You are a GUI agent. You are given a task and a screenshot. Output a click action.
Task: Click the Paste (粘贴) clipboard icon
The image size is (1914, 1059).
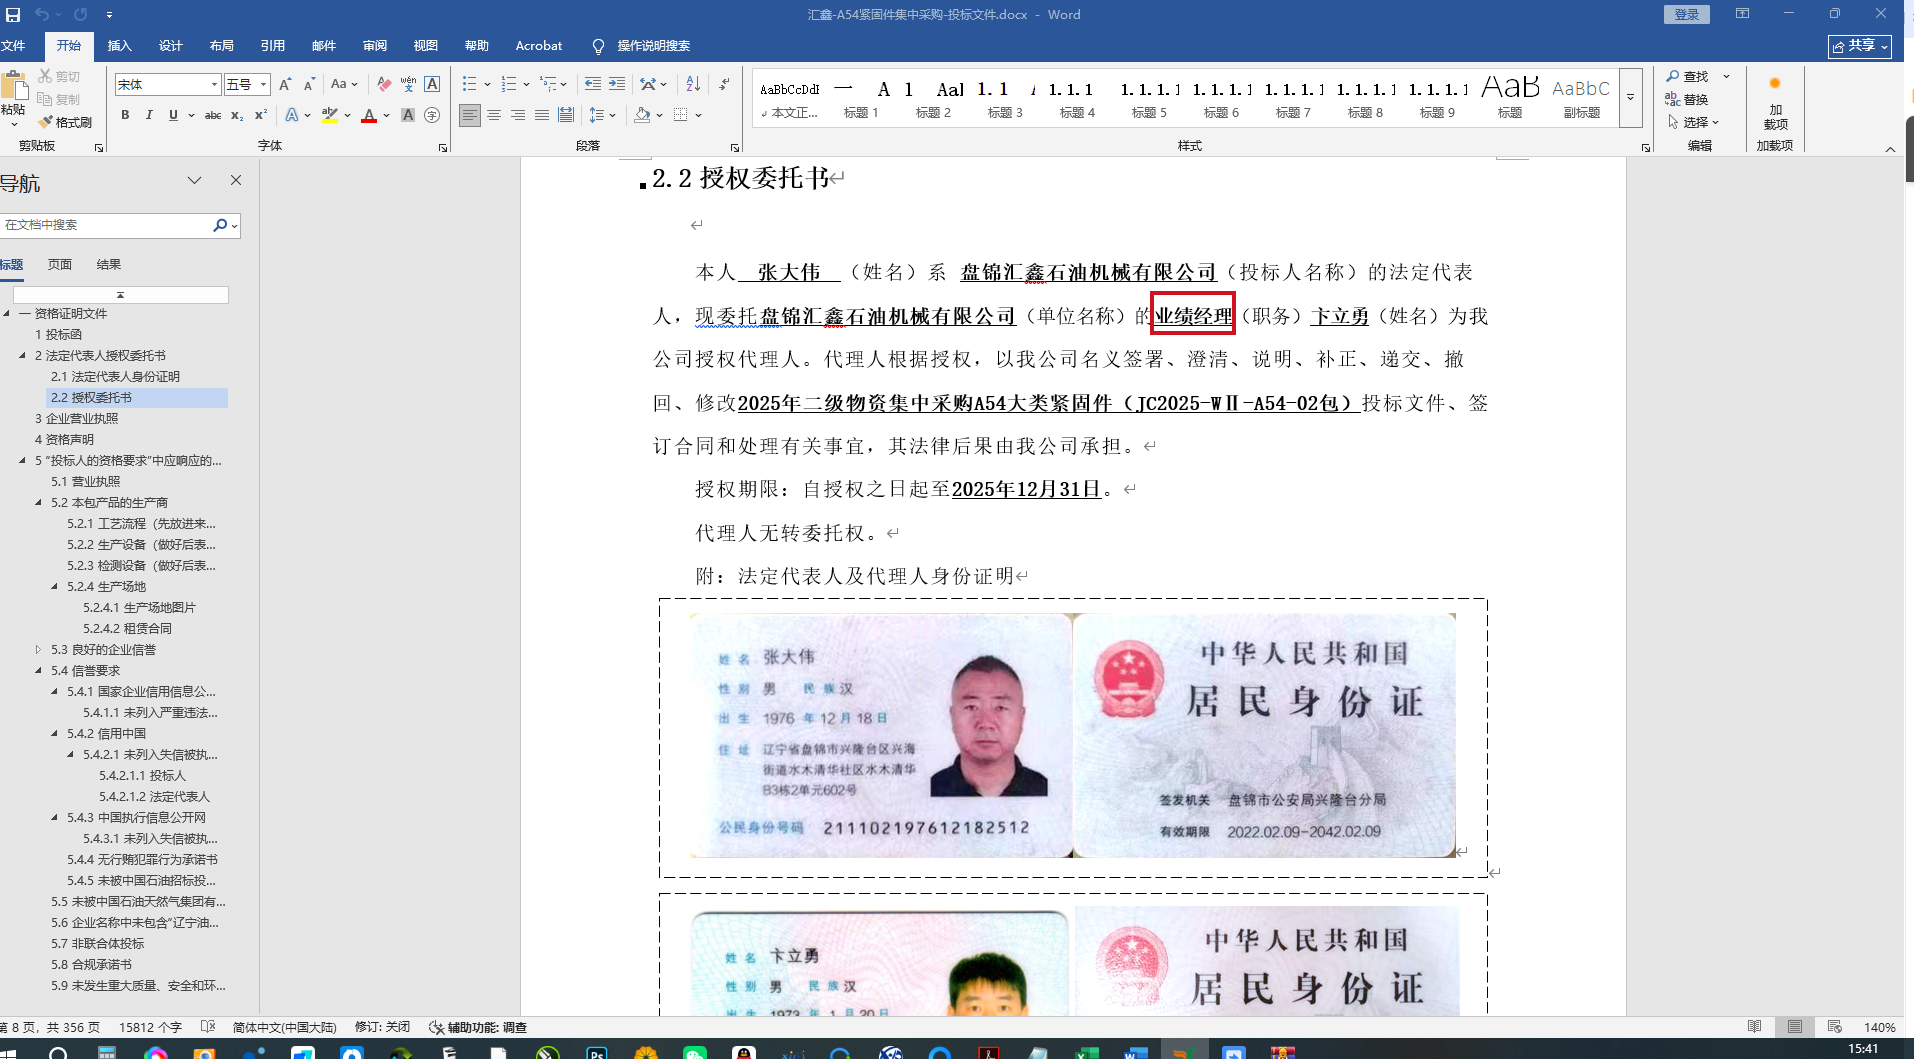coord(14,88)
